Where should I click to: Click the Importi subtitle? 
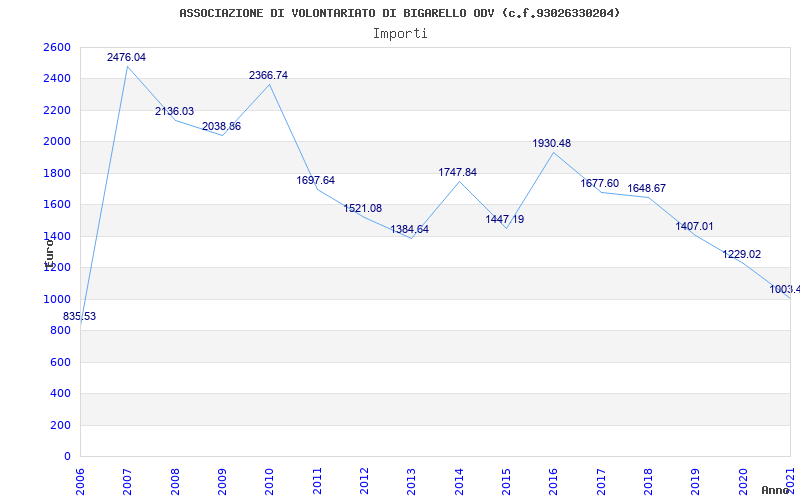400,34
